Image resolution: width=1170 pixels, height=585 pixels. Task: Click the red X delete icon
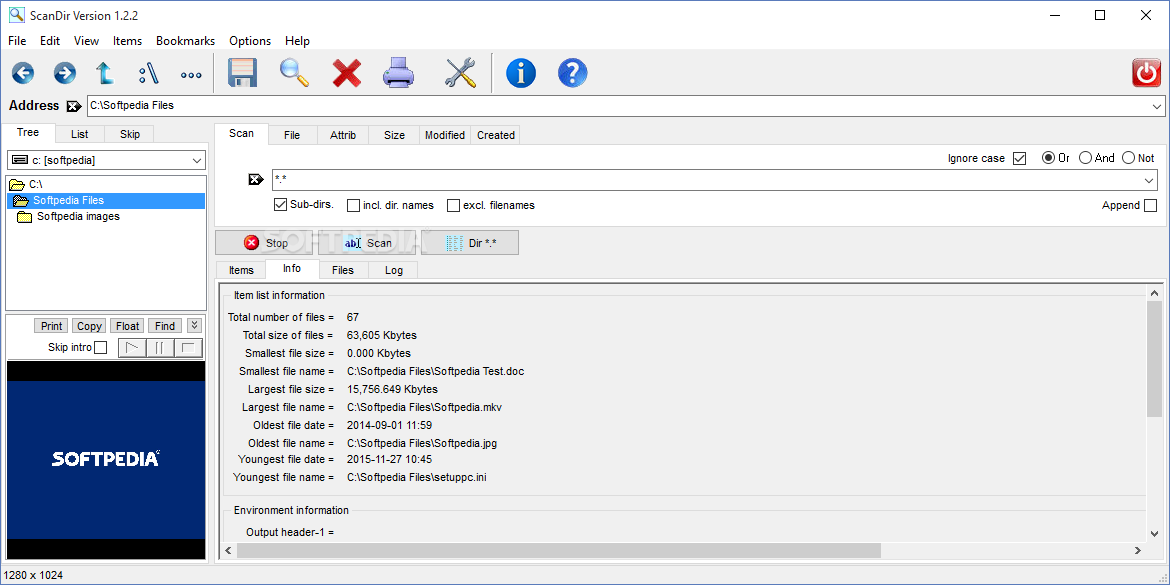347,73
